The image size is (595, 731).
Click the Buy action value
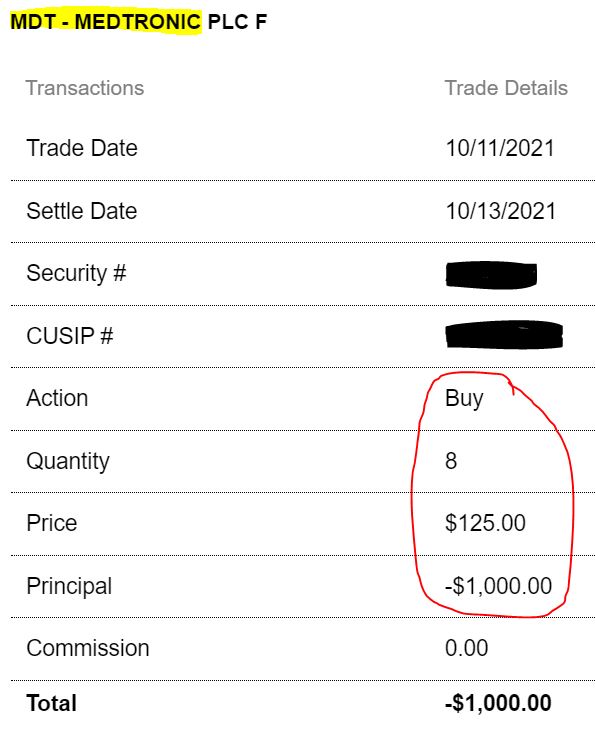[x=464, y=399]
